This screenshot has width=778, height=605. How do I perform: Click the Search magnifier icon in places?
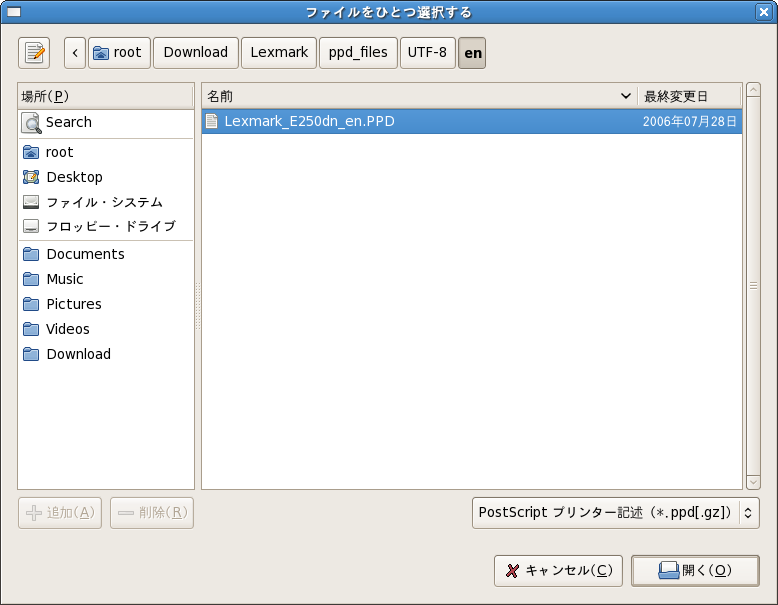pos(31,123)
